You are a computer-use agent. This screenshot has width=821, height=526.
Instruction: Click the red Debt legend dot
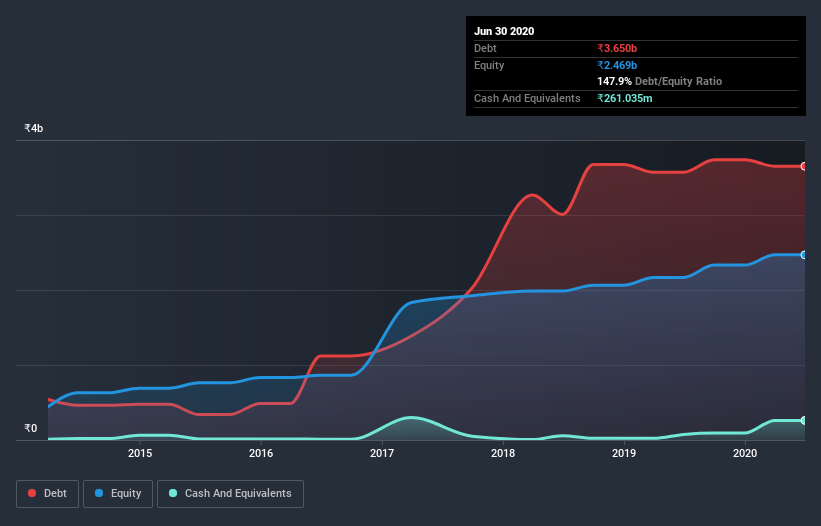(32, 493)
